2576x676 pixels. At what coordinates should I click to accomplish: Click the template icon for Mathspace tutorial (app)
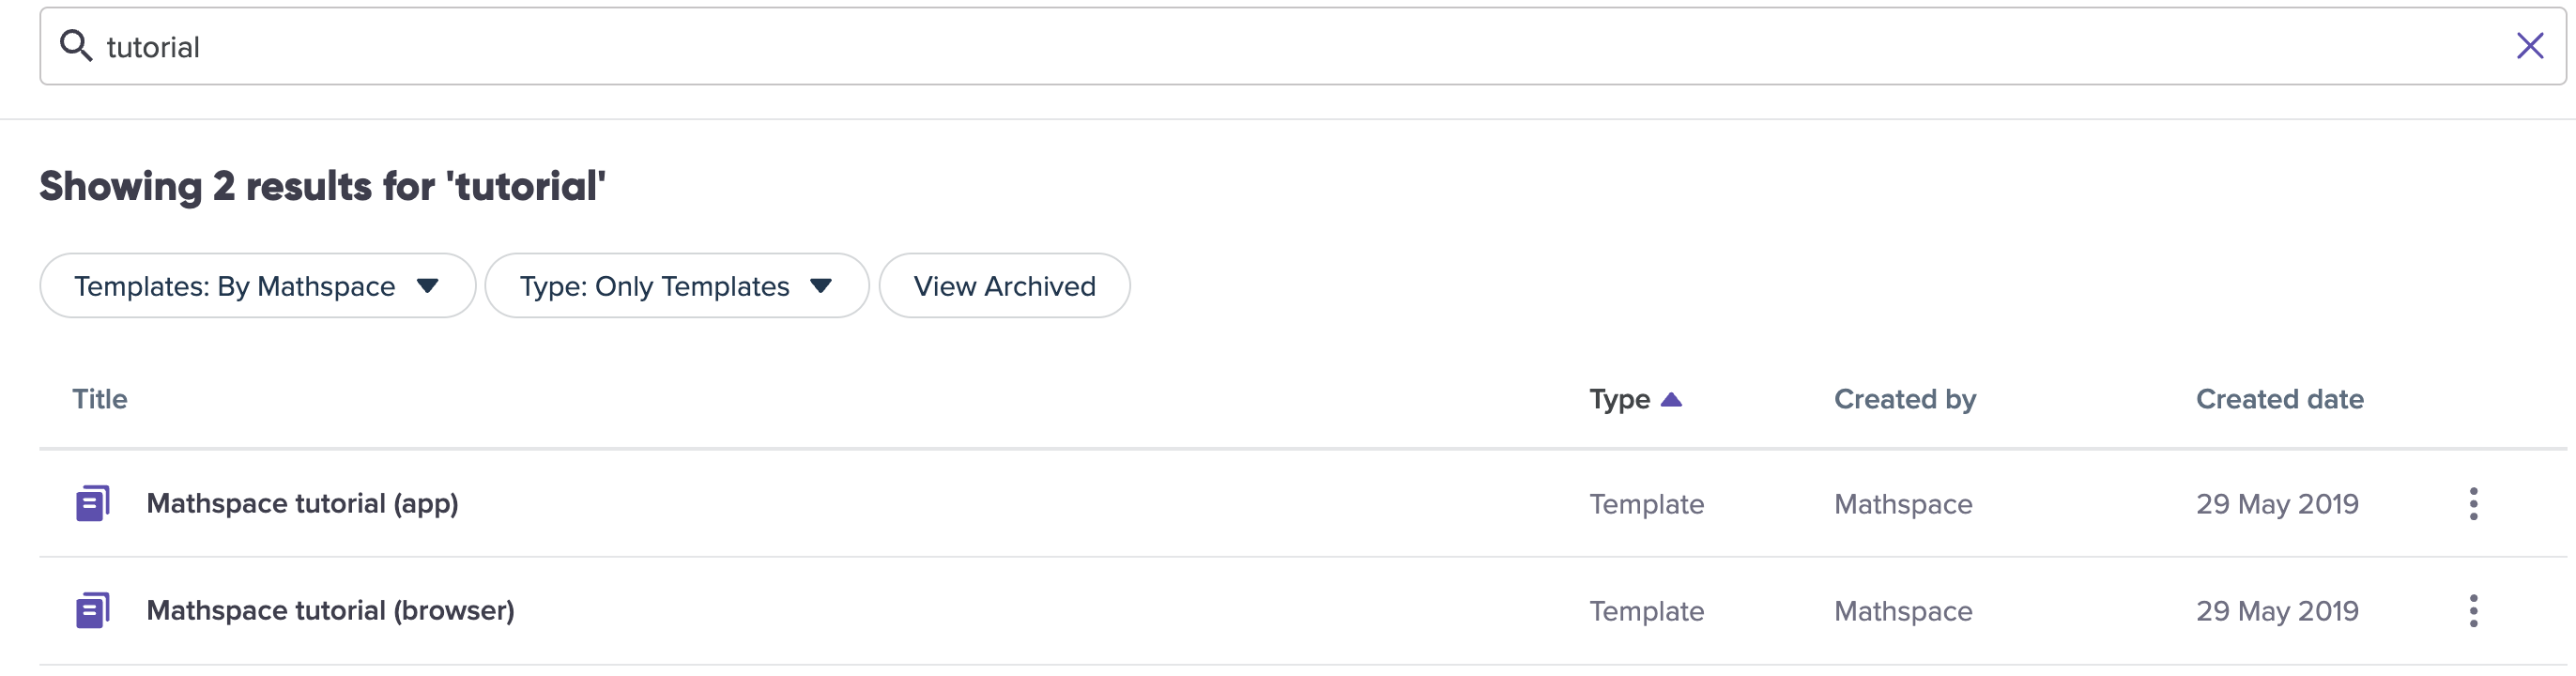pyautogui.click(x=93, y=503)
